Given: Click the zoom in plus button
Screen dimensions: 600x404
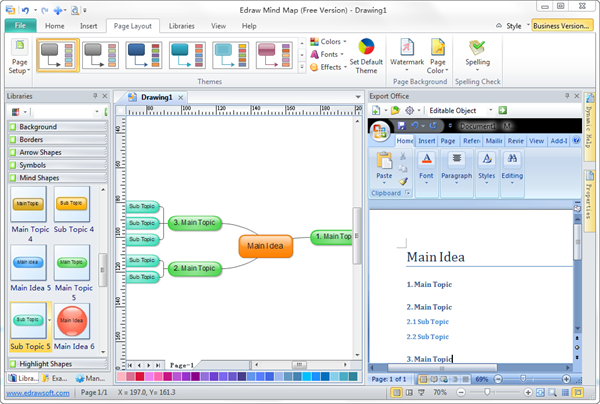Looking at the screenshot, I should (528, 392).
